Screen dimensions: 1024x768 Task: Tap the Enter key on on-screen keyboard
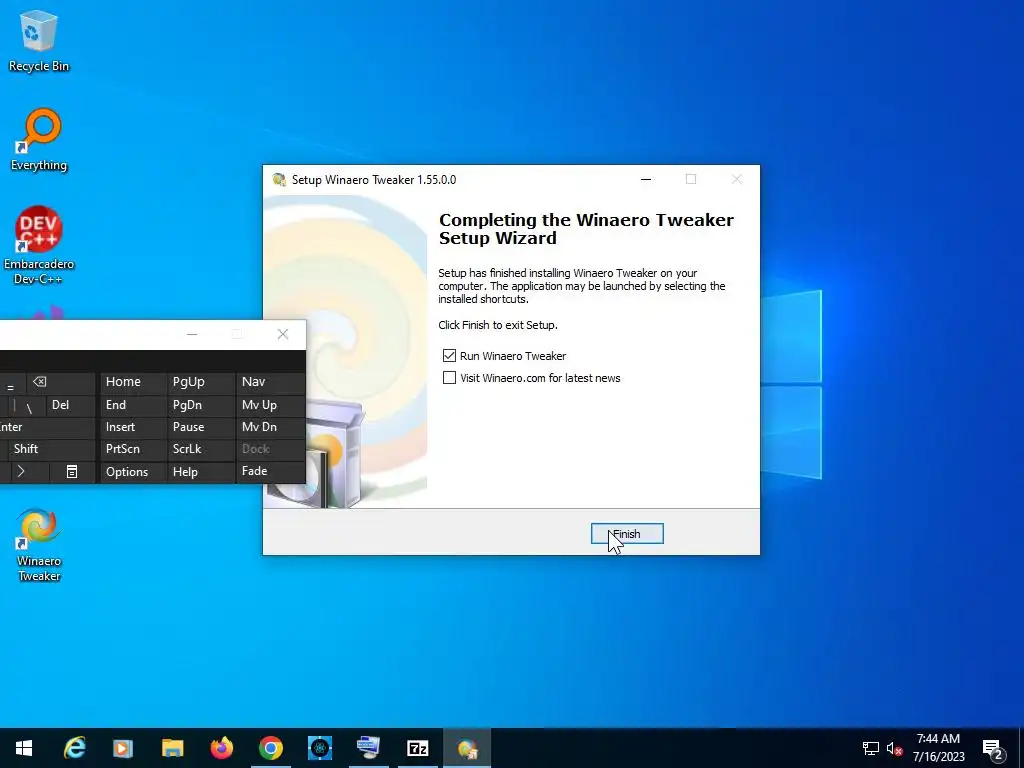[x=47, y=427]
